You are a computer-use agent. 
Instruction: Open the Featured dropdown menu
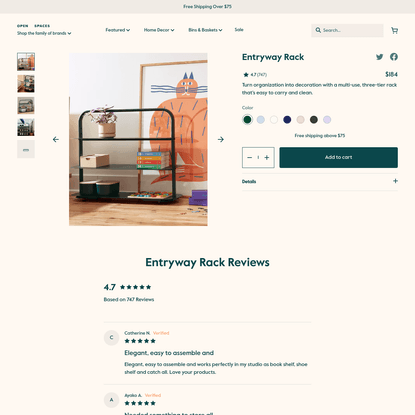[118, 30]
